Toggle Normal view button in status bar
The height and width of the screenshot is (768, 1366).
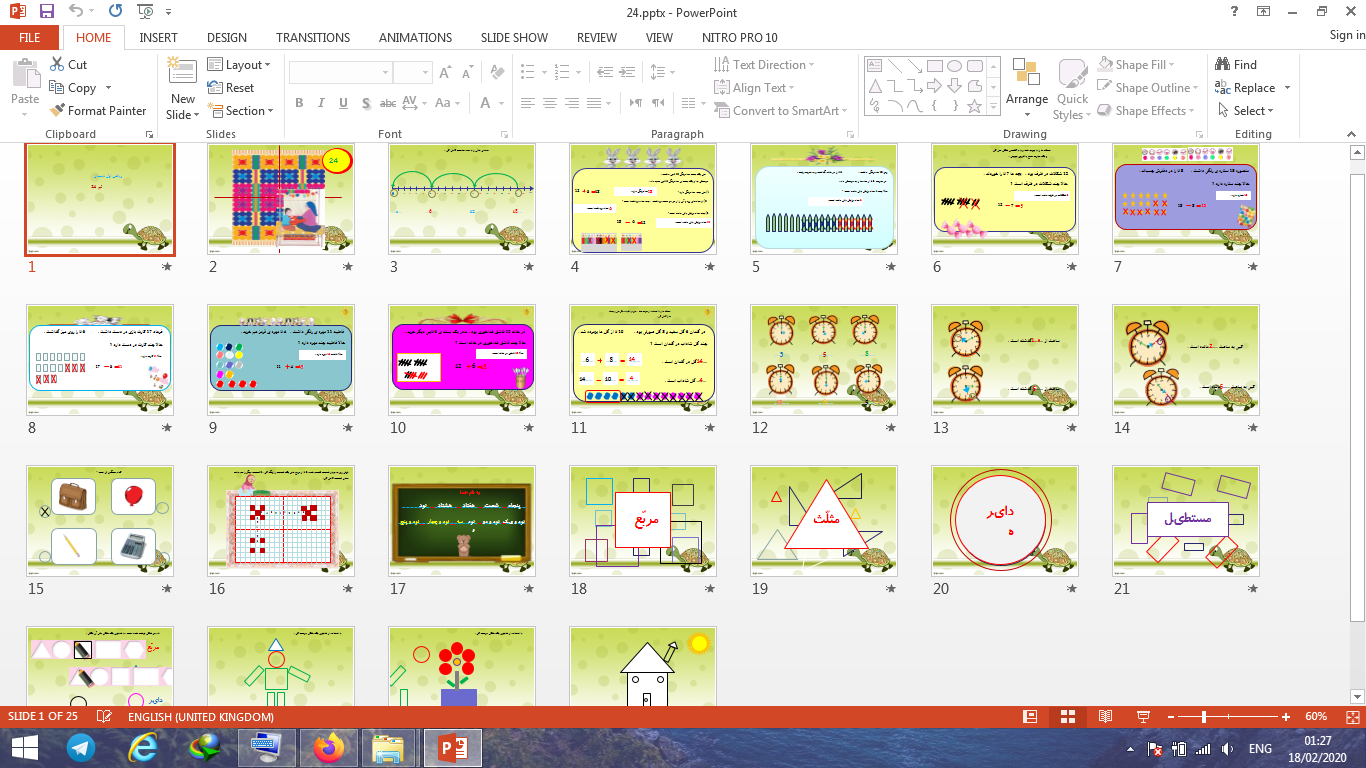click(1030, 717)
